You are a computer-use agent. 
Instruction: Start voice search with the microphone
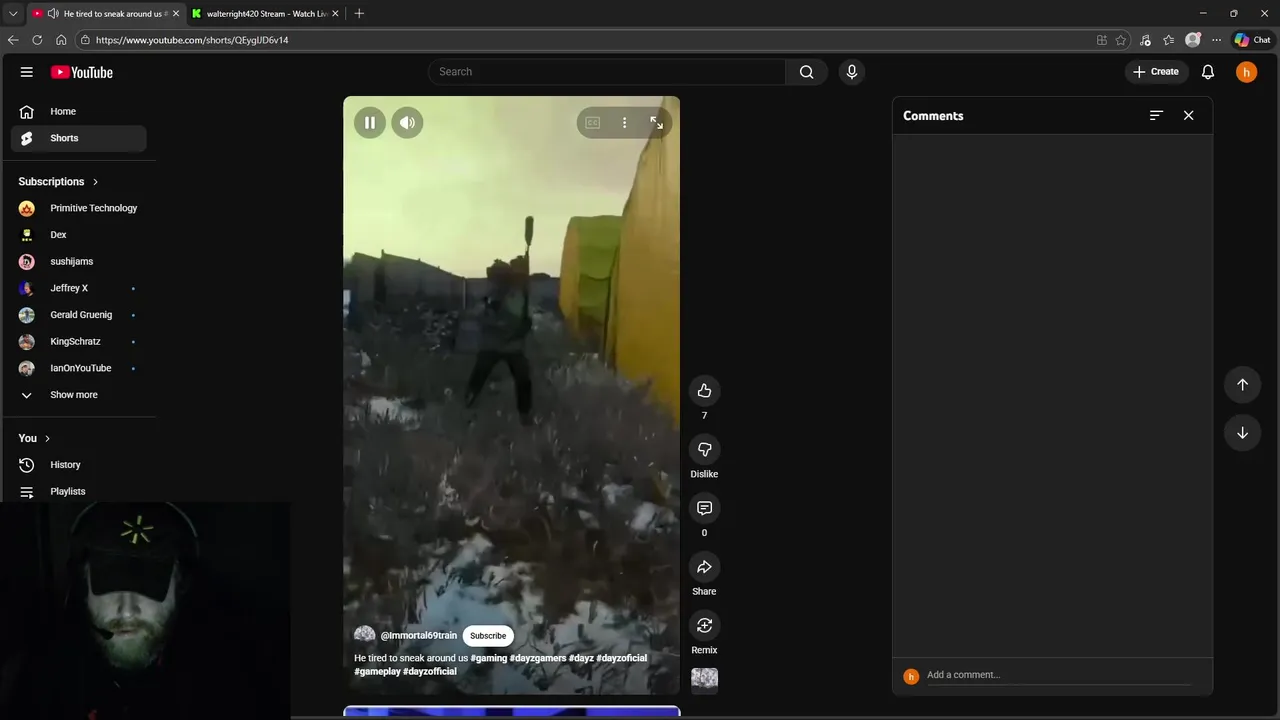point(852,72)
